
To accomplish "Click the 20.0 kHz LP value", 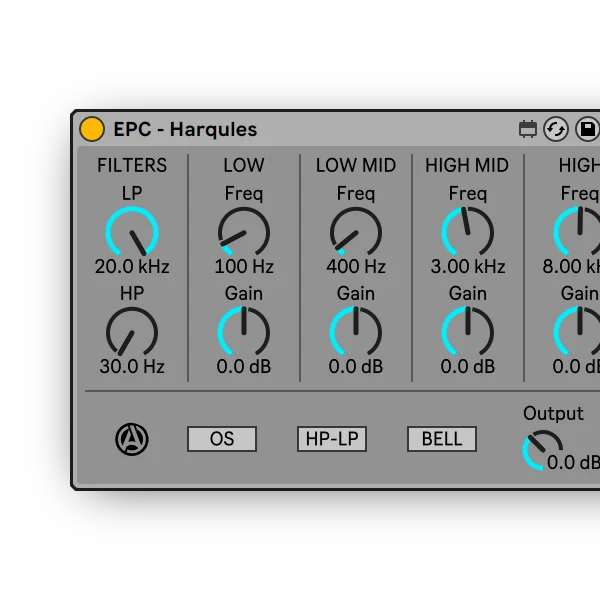I will (132, 267).
